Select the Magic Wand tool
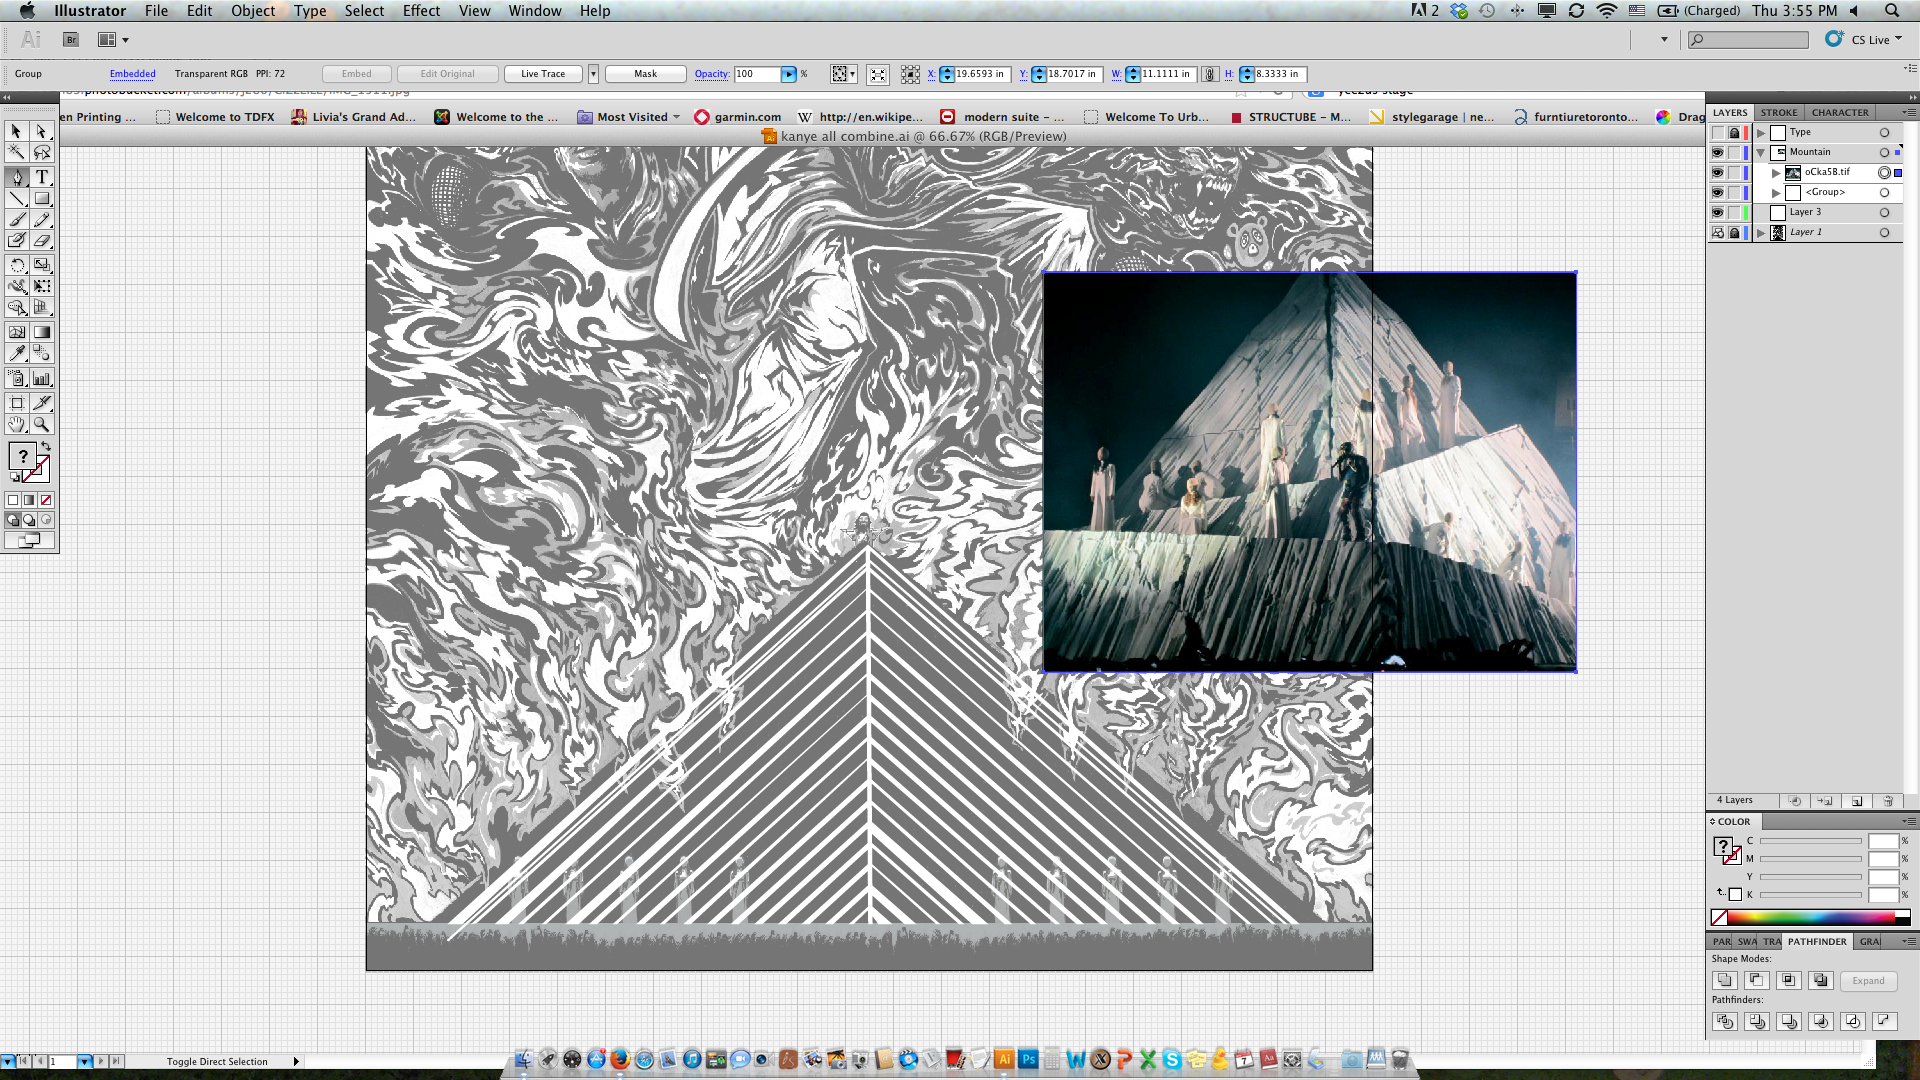Image resolution: width=1920 pixels, height=1080 pixels. click(x=17, y=152)
